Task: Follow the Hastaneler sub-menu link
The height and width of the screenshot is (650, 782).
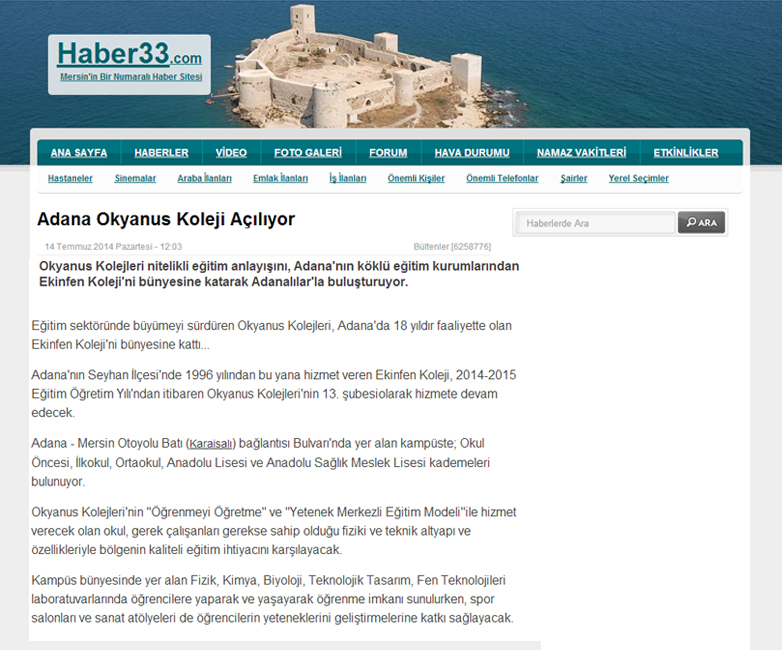Action: (70, 178)
